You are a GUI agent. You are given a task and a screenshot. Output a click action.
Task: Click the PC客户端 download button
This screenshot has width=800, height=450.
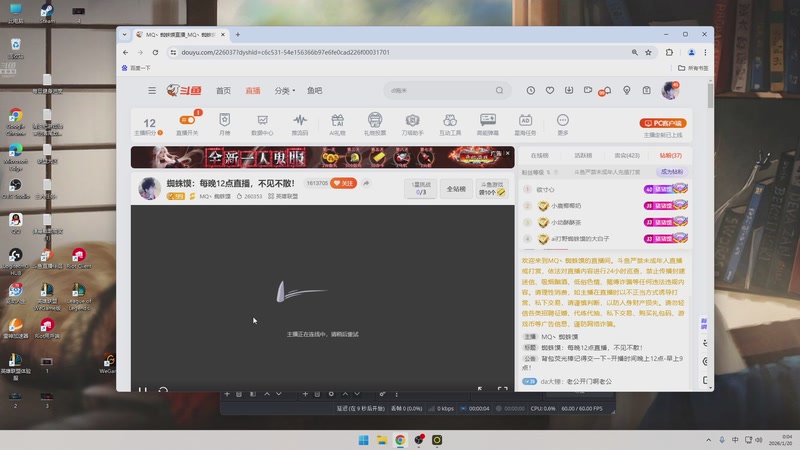663,123
